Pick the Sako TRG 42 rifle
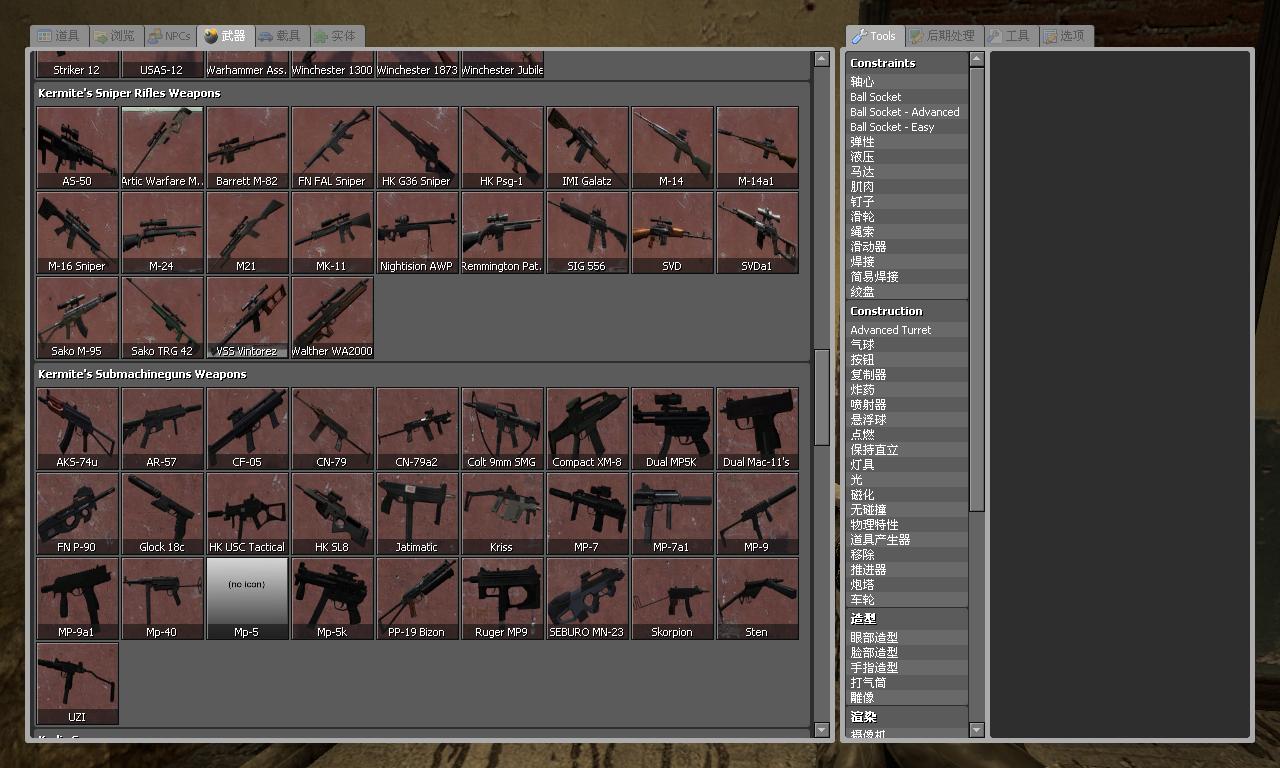The height and width of the screenshot is (768, 1280). pyautogui.click(x=162, y=318)
